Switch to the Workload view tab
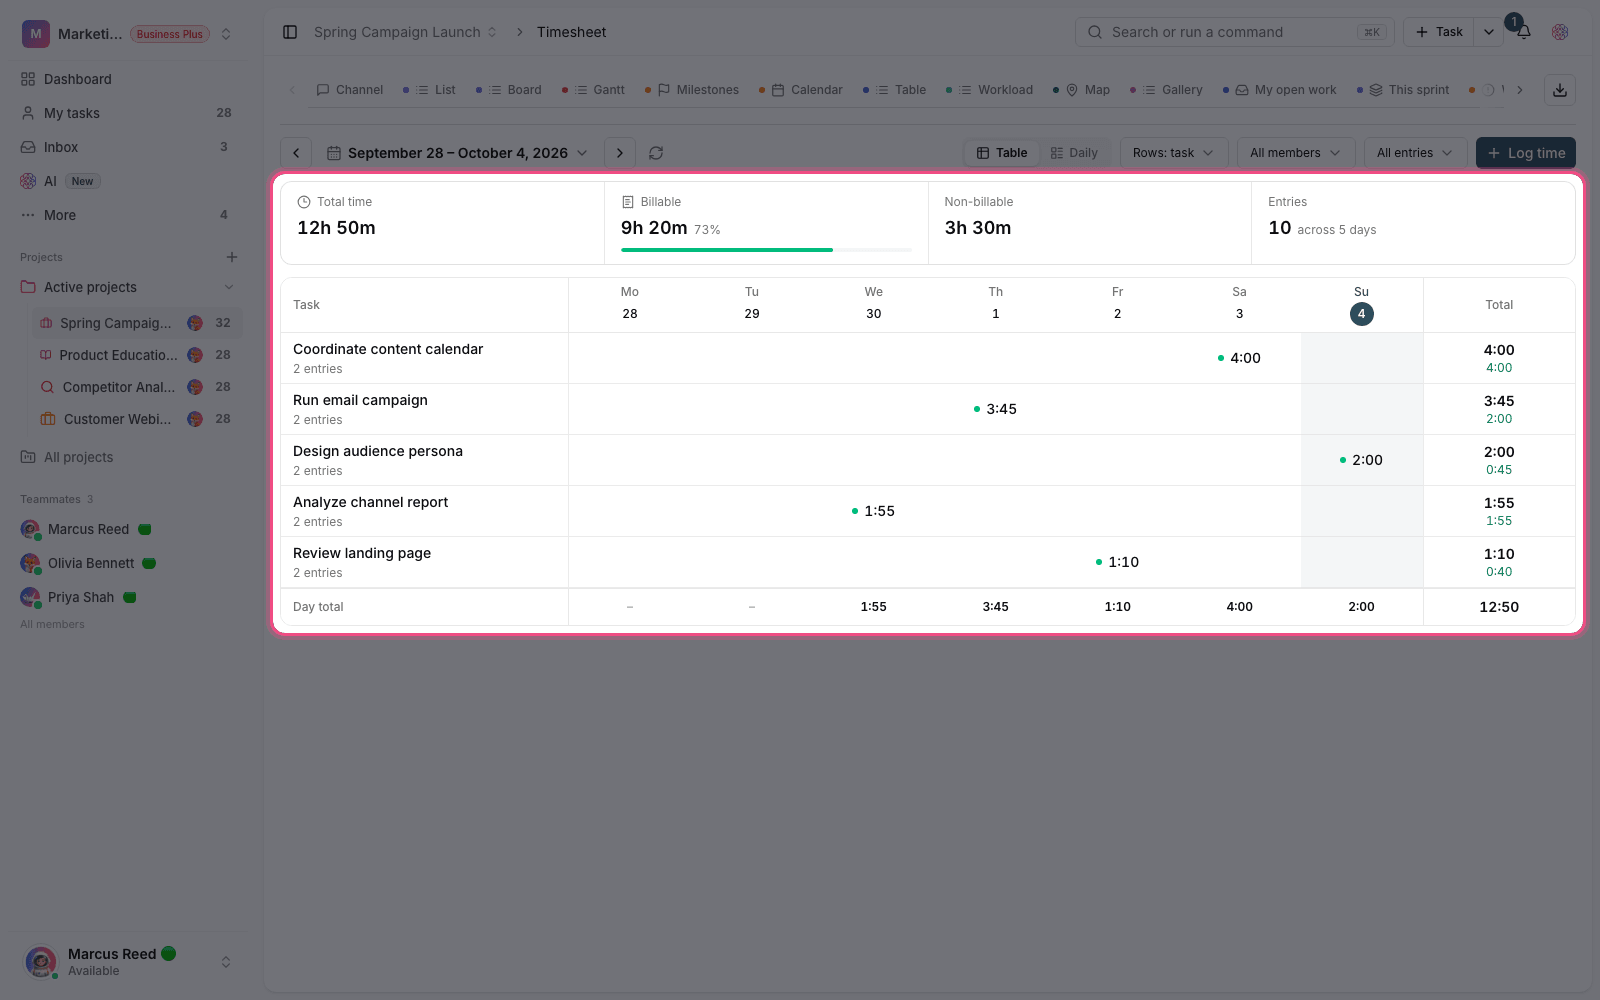 coord(990,90)
